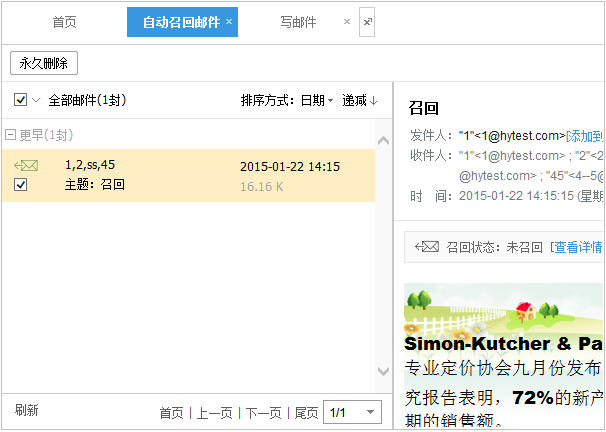This screenshot has height=432, width=606.
Task: Close the 自动召回邮件 tab
Action: click(229, 21)
